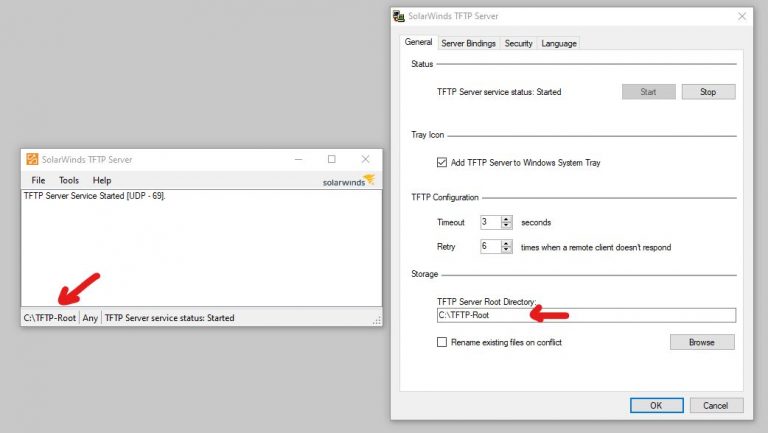Click the solarwinds logo in main window

348,181
